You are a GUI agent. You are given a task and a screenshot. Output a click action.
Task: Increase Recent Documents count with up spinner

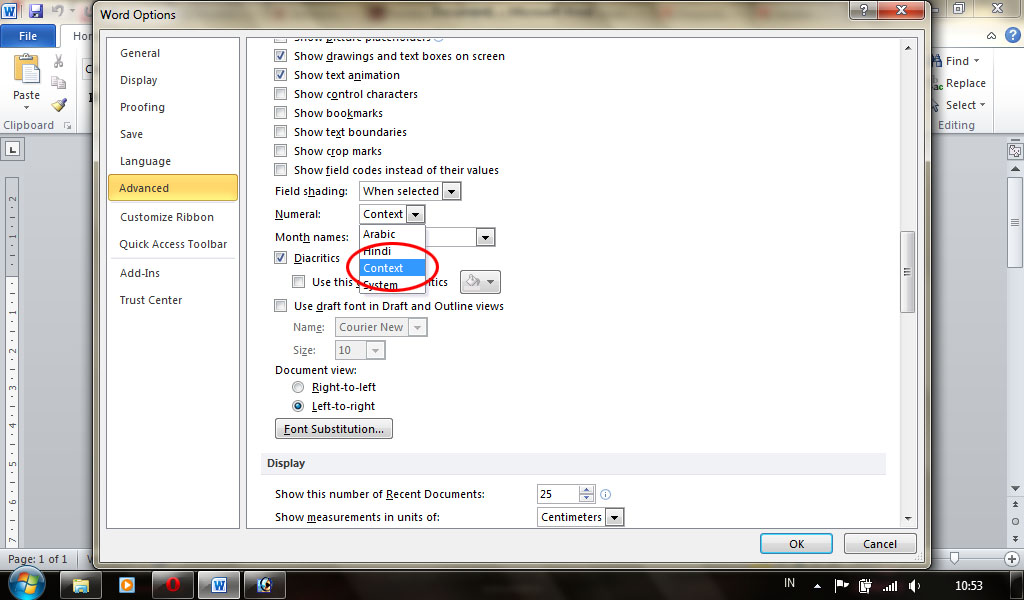point(587,490)
